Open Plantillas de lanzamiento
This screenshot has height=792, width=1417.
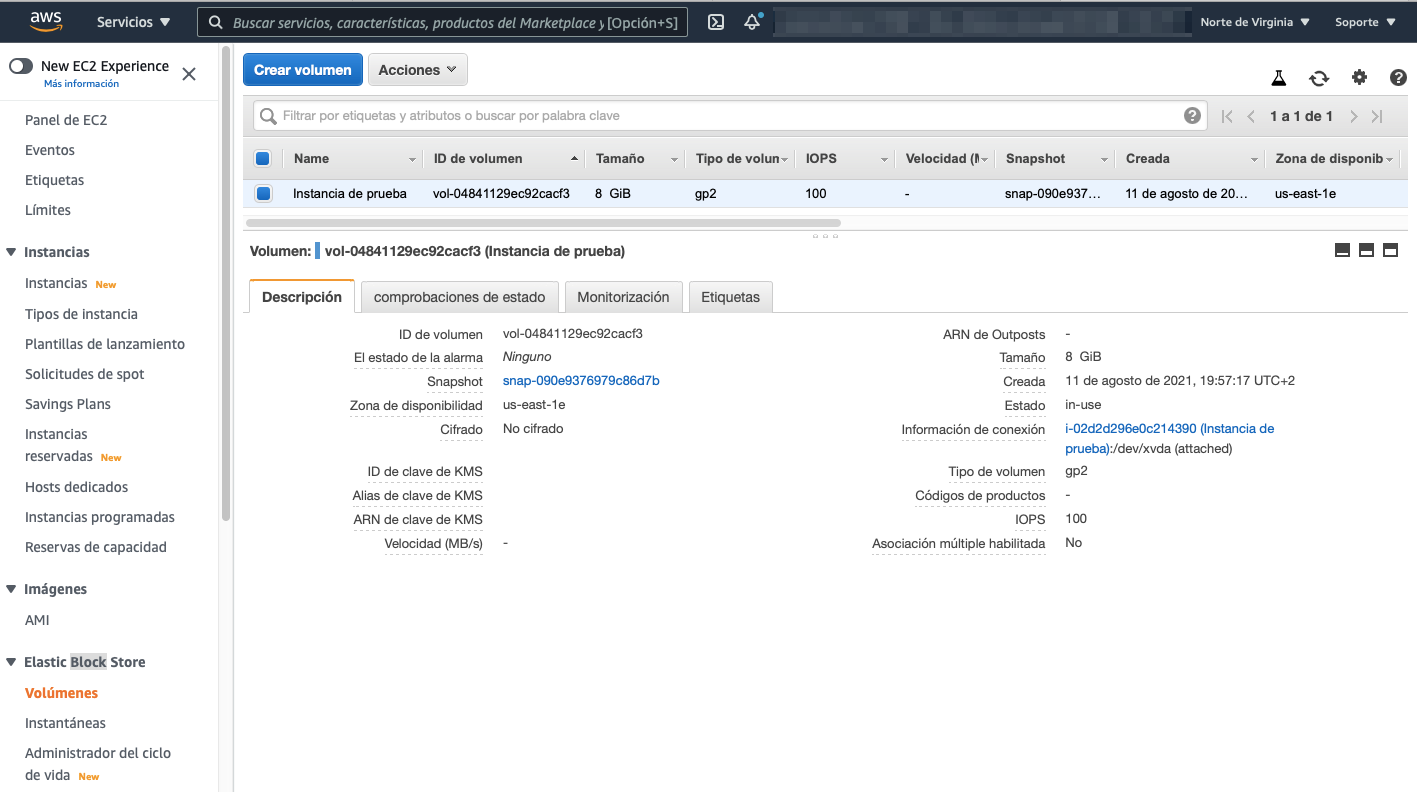105,344
